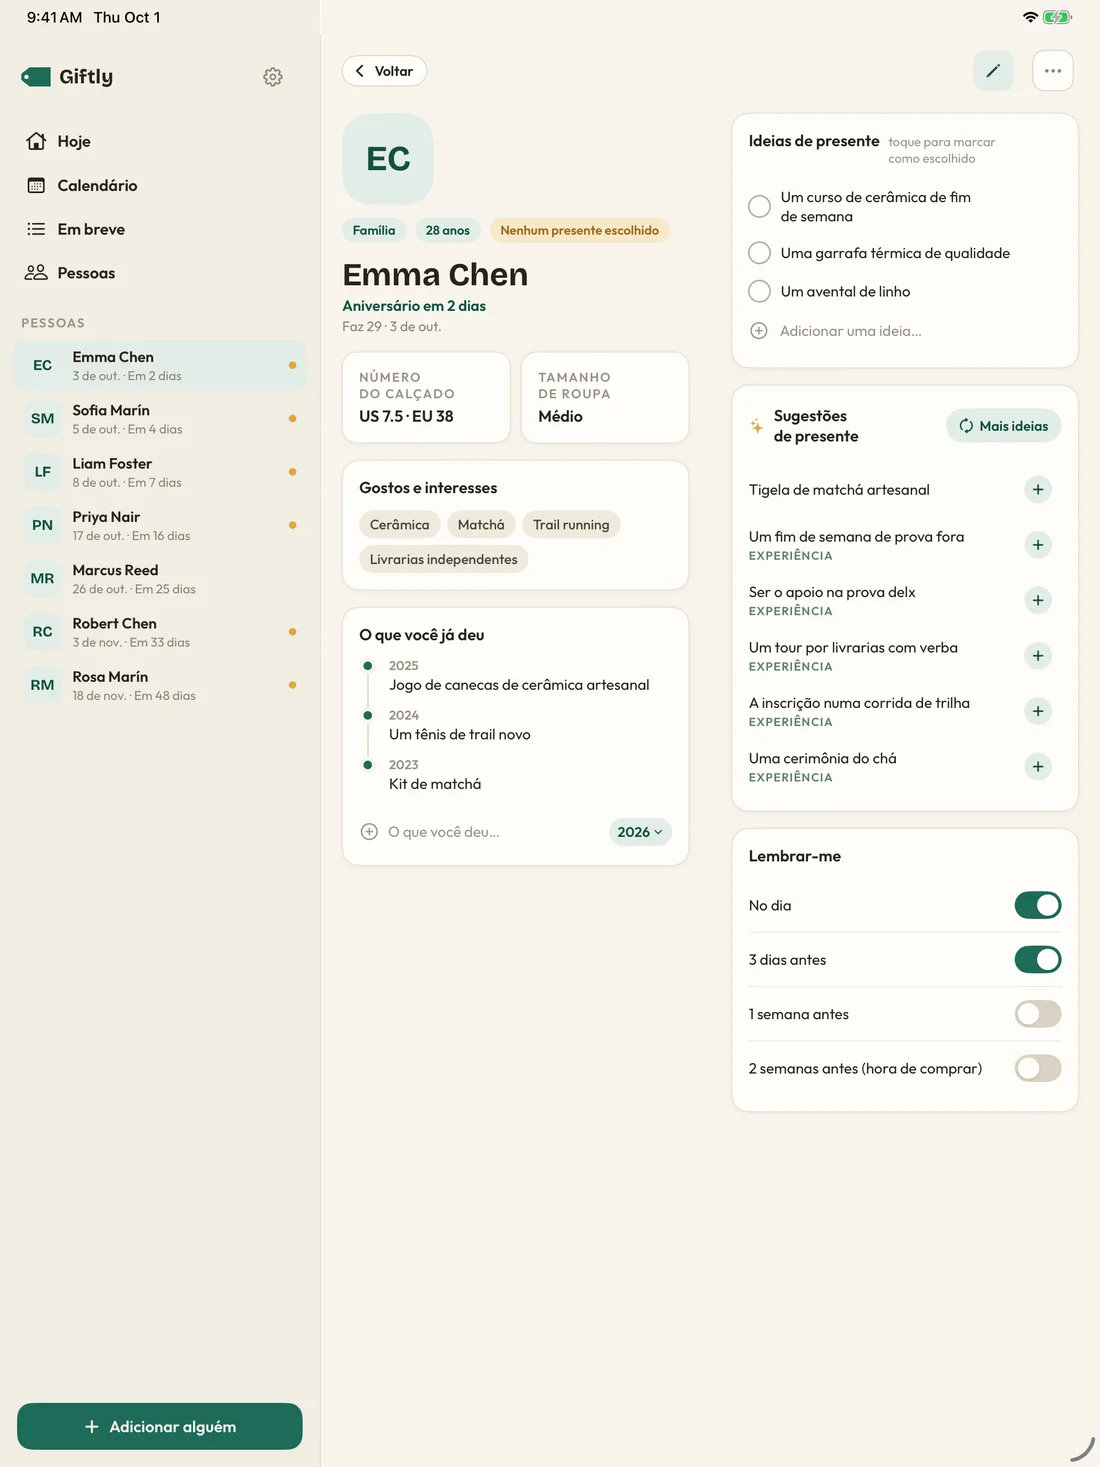The height and width of the screenshot is (1467, 1100).
Task: Open settings gear next to Giftly
Action: click(273, 77)
